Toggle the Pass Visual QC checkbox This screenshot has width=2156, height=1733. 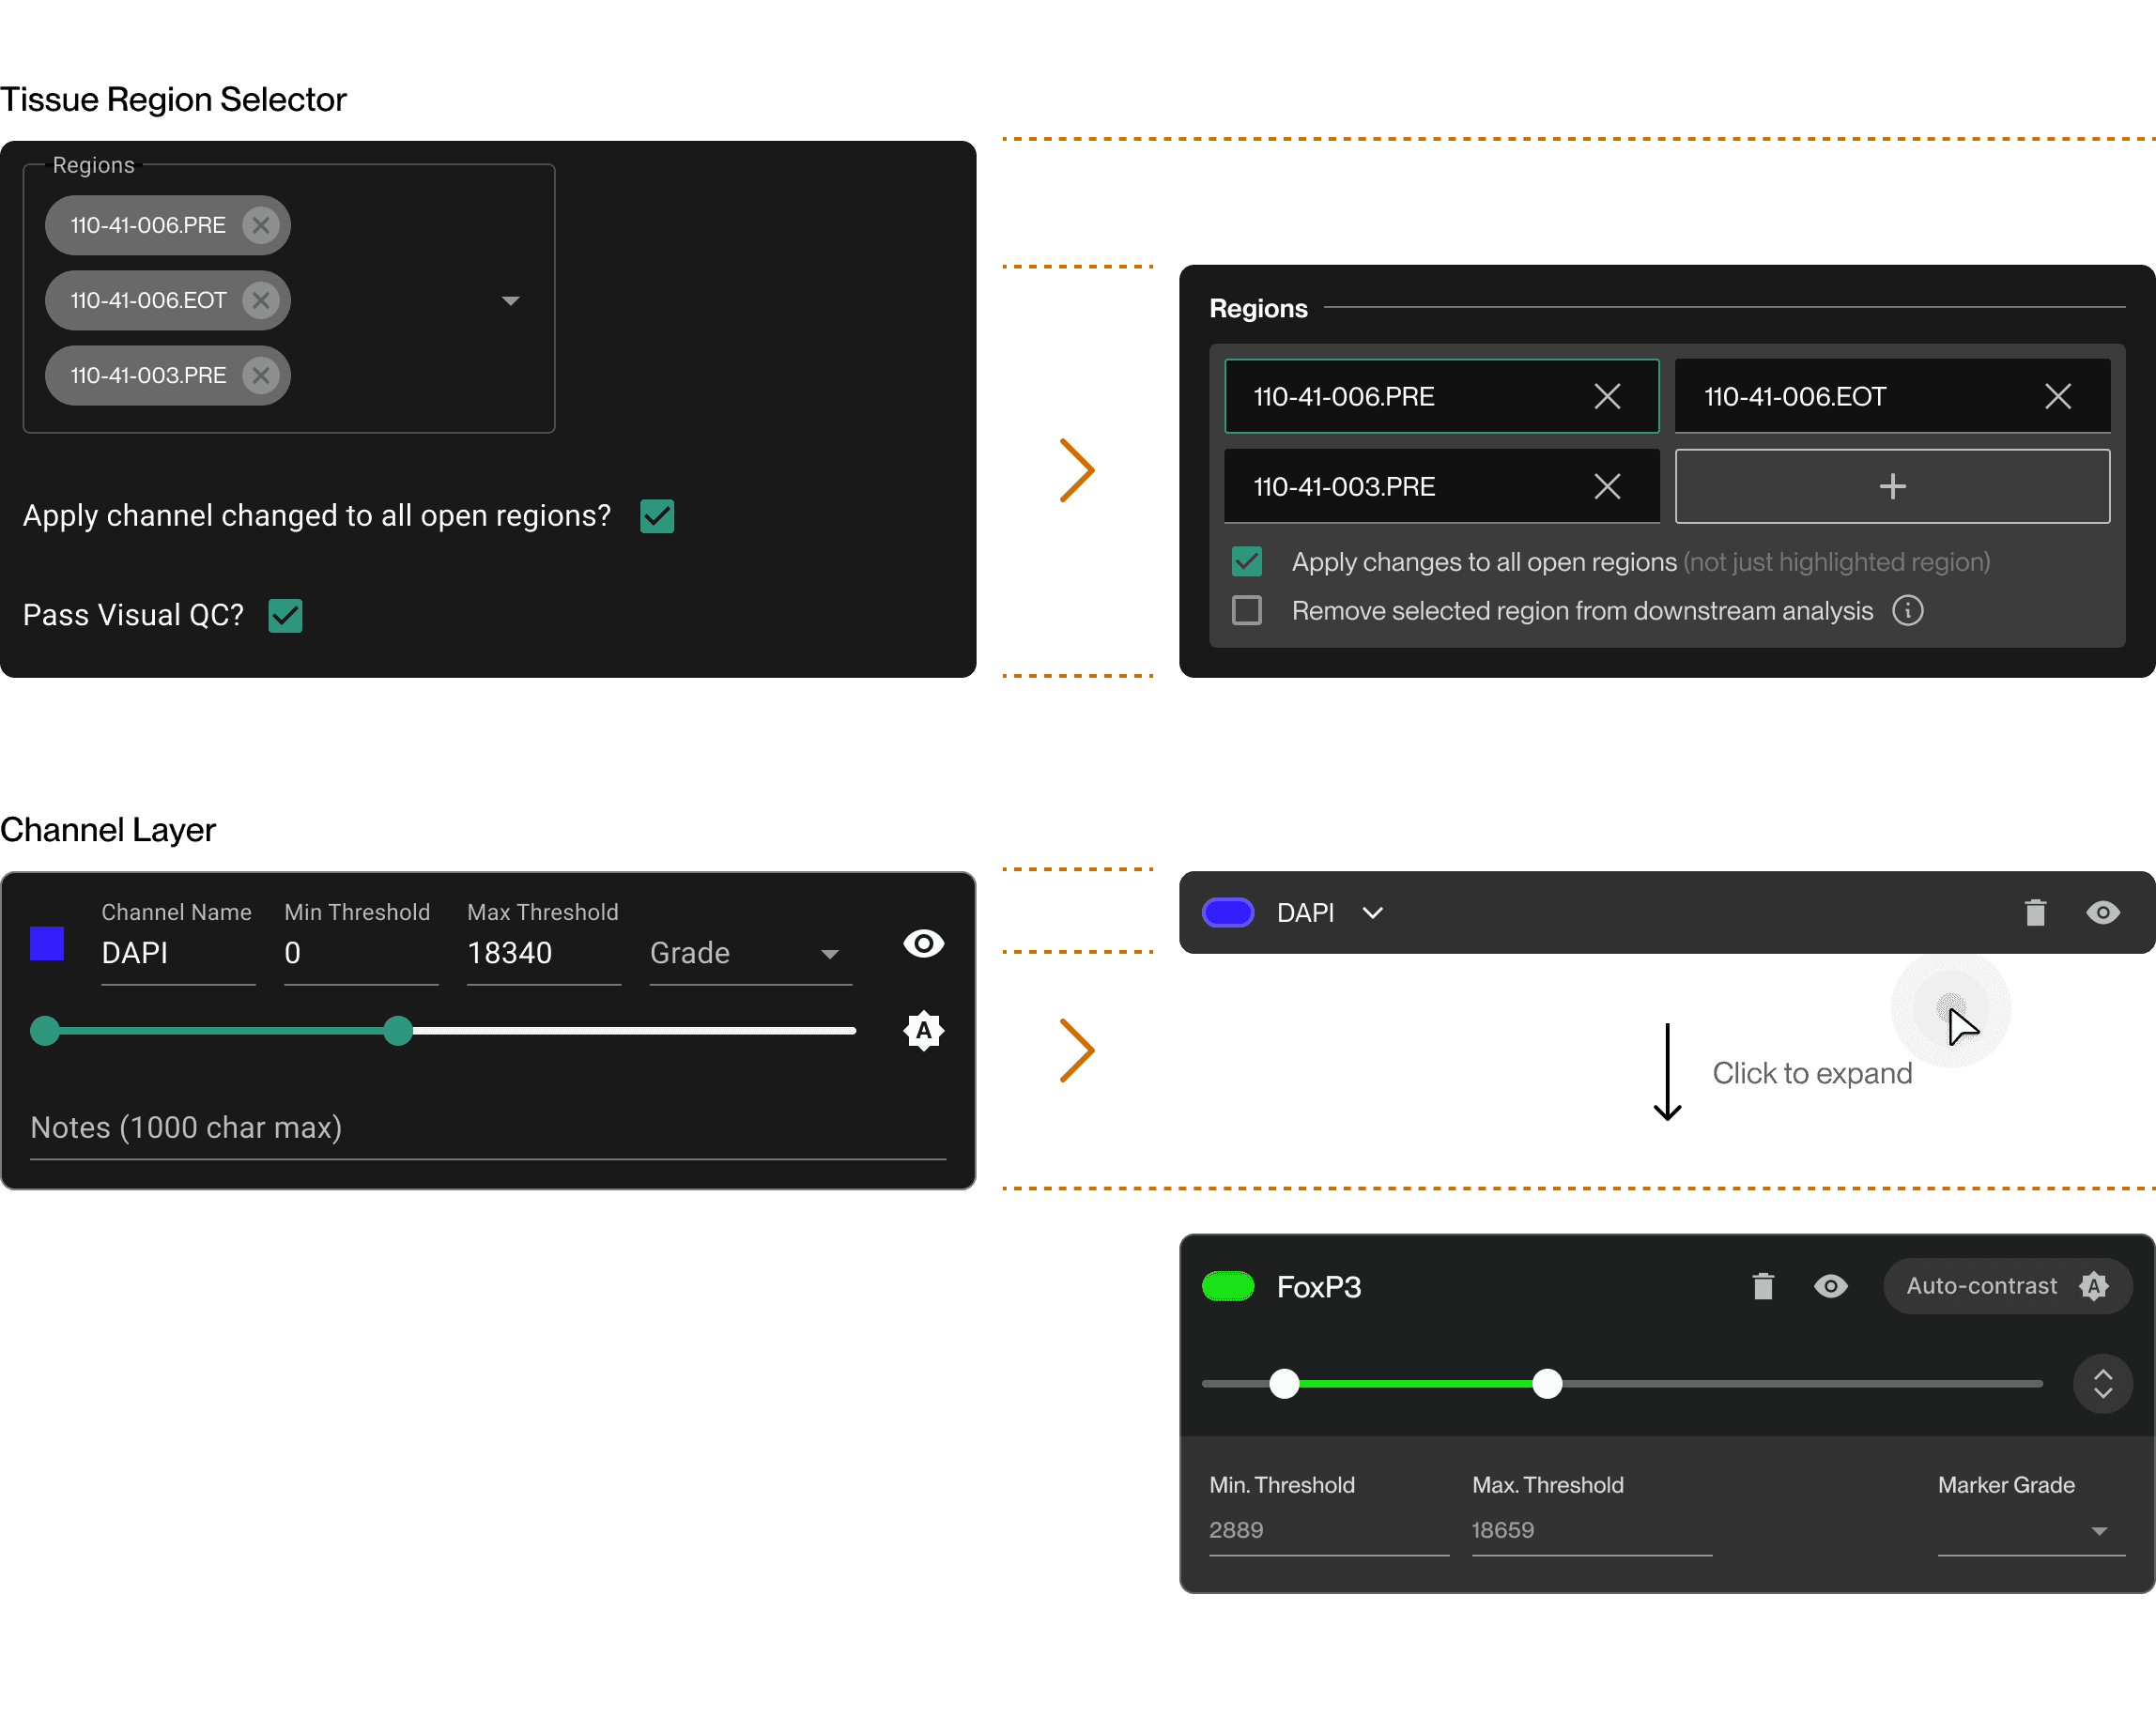285,615
